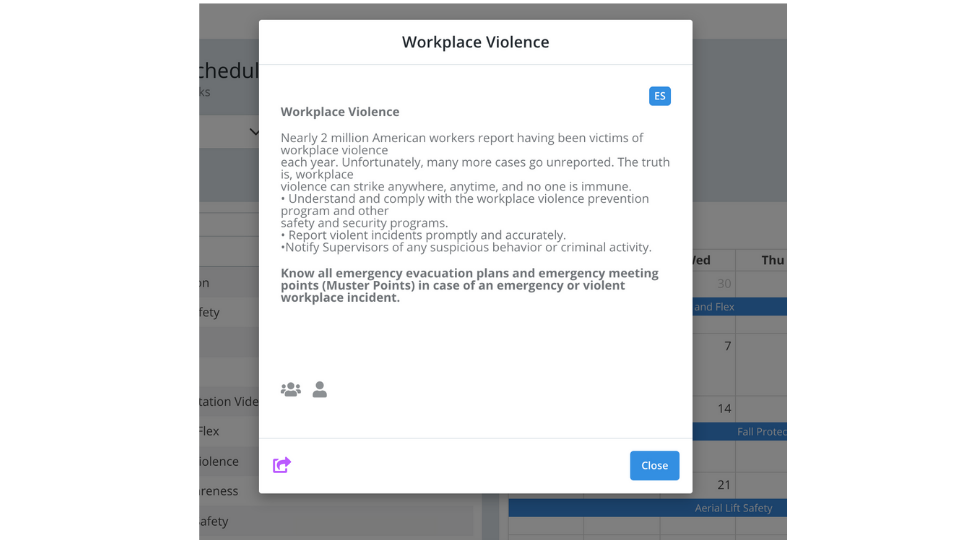
Task: Click the single person icon
Action: pyautogui.click(x=320, y=389)
